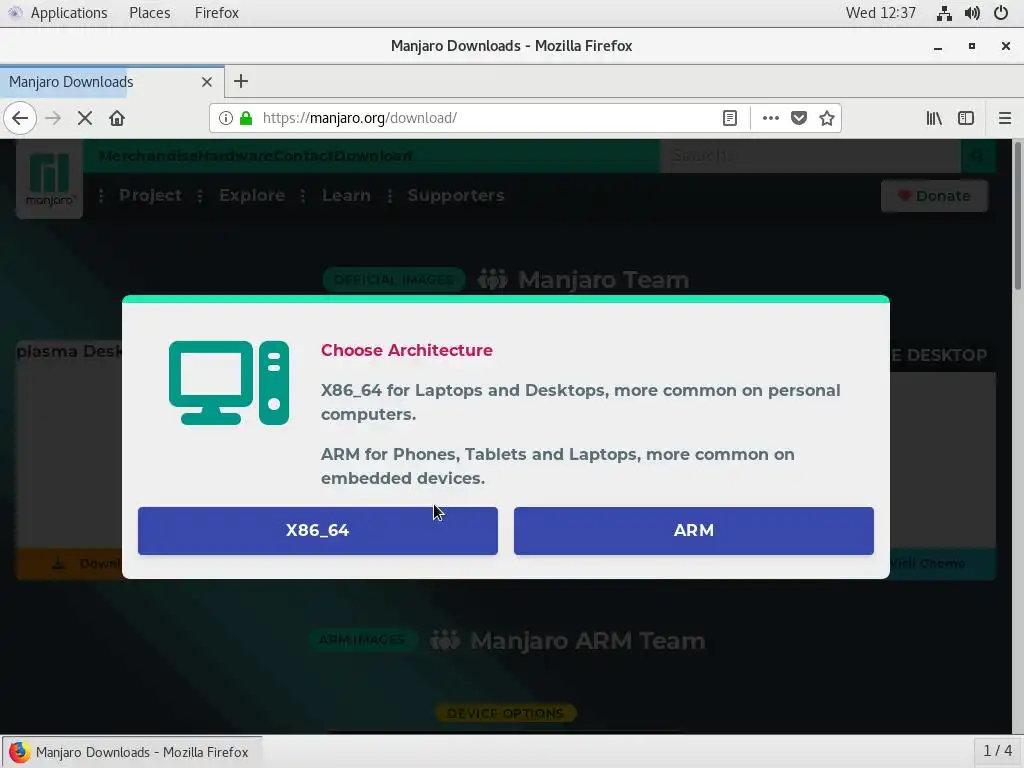
Task: Open the volume control icon
Action: click(972, 13)
